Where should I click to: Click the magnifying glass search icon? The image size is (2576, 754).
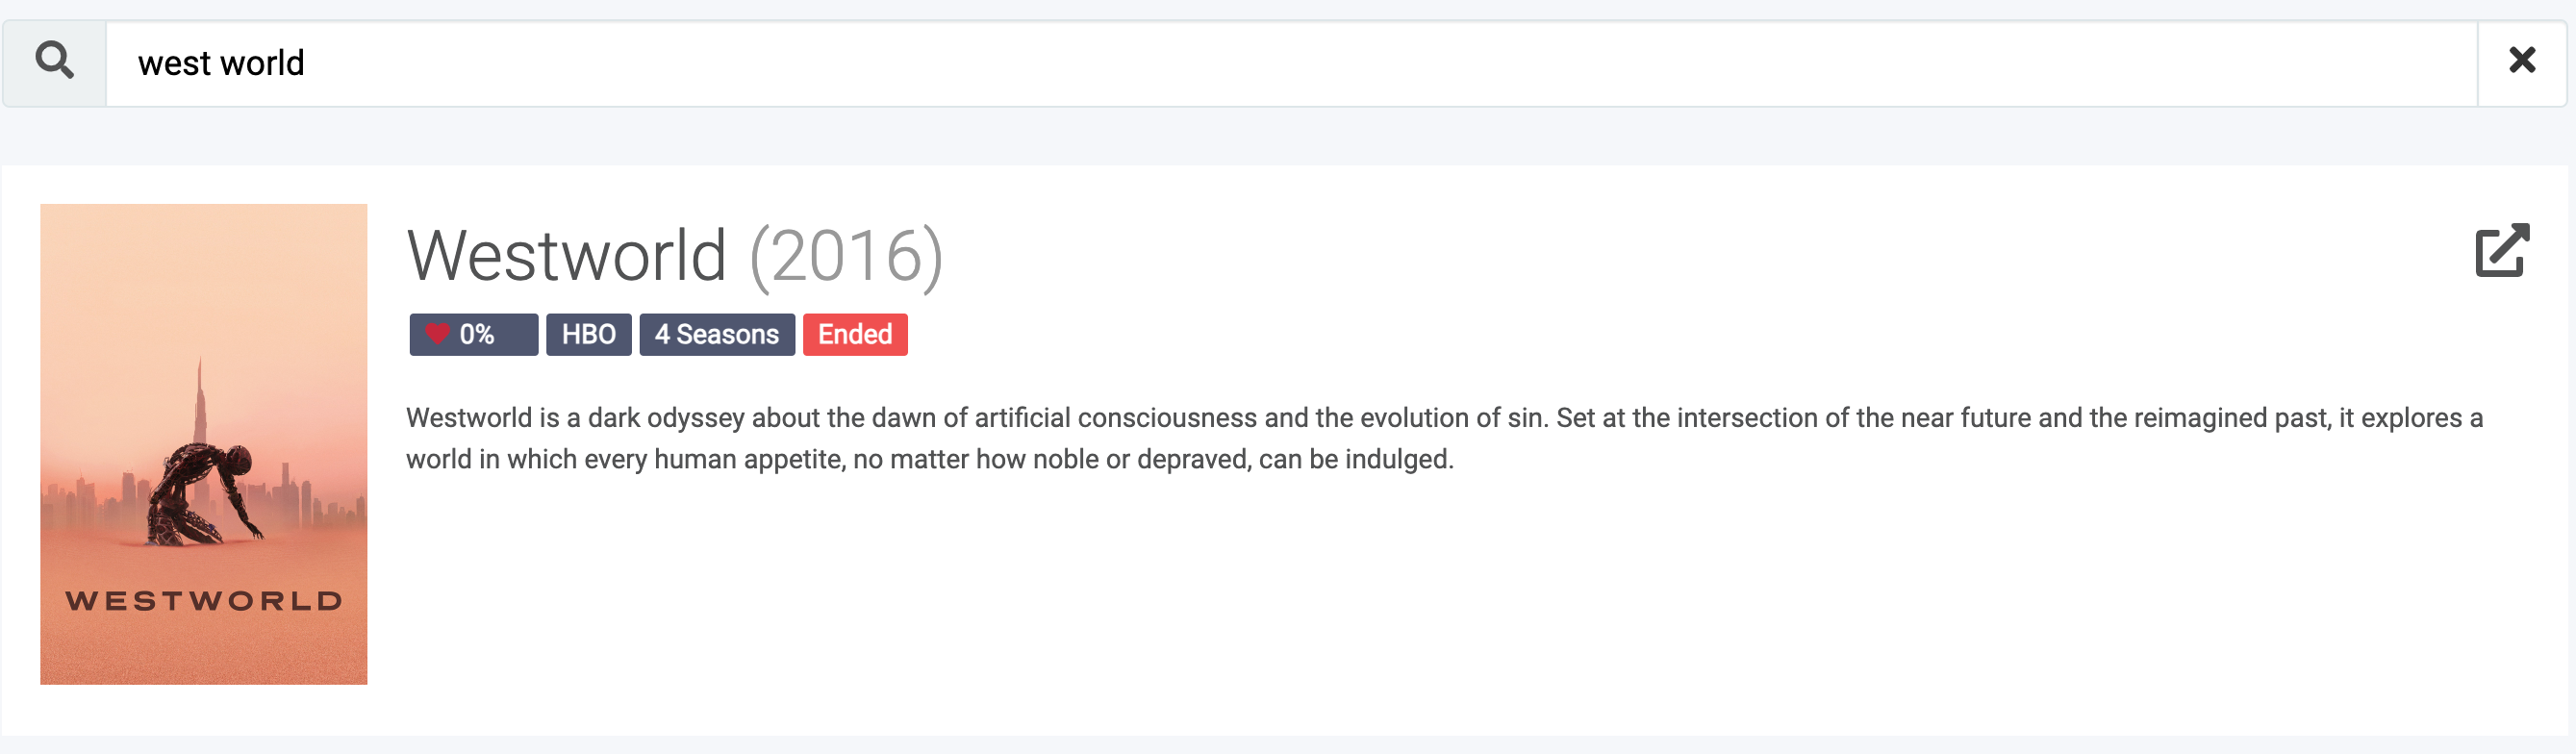click(55, 62)
